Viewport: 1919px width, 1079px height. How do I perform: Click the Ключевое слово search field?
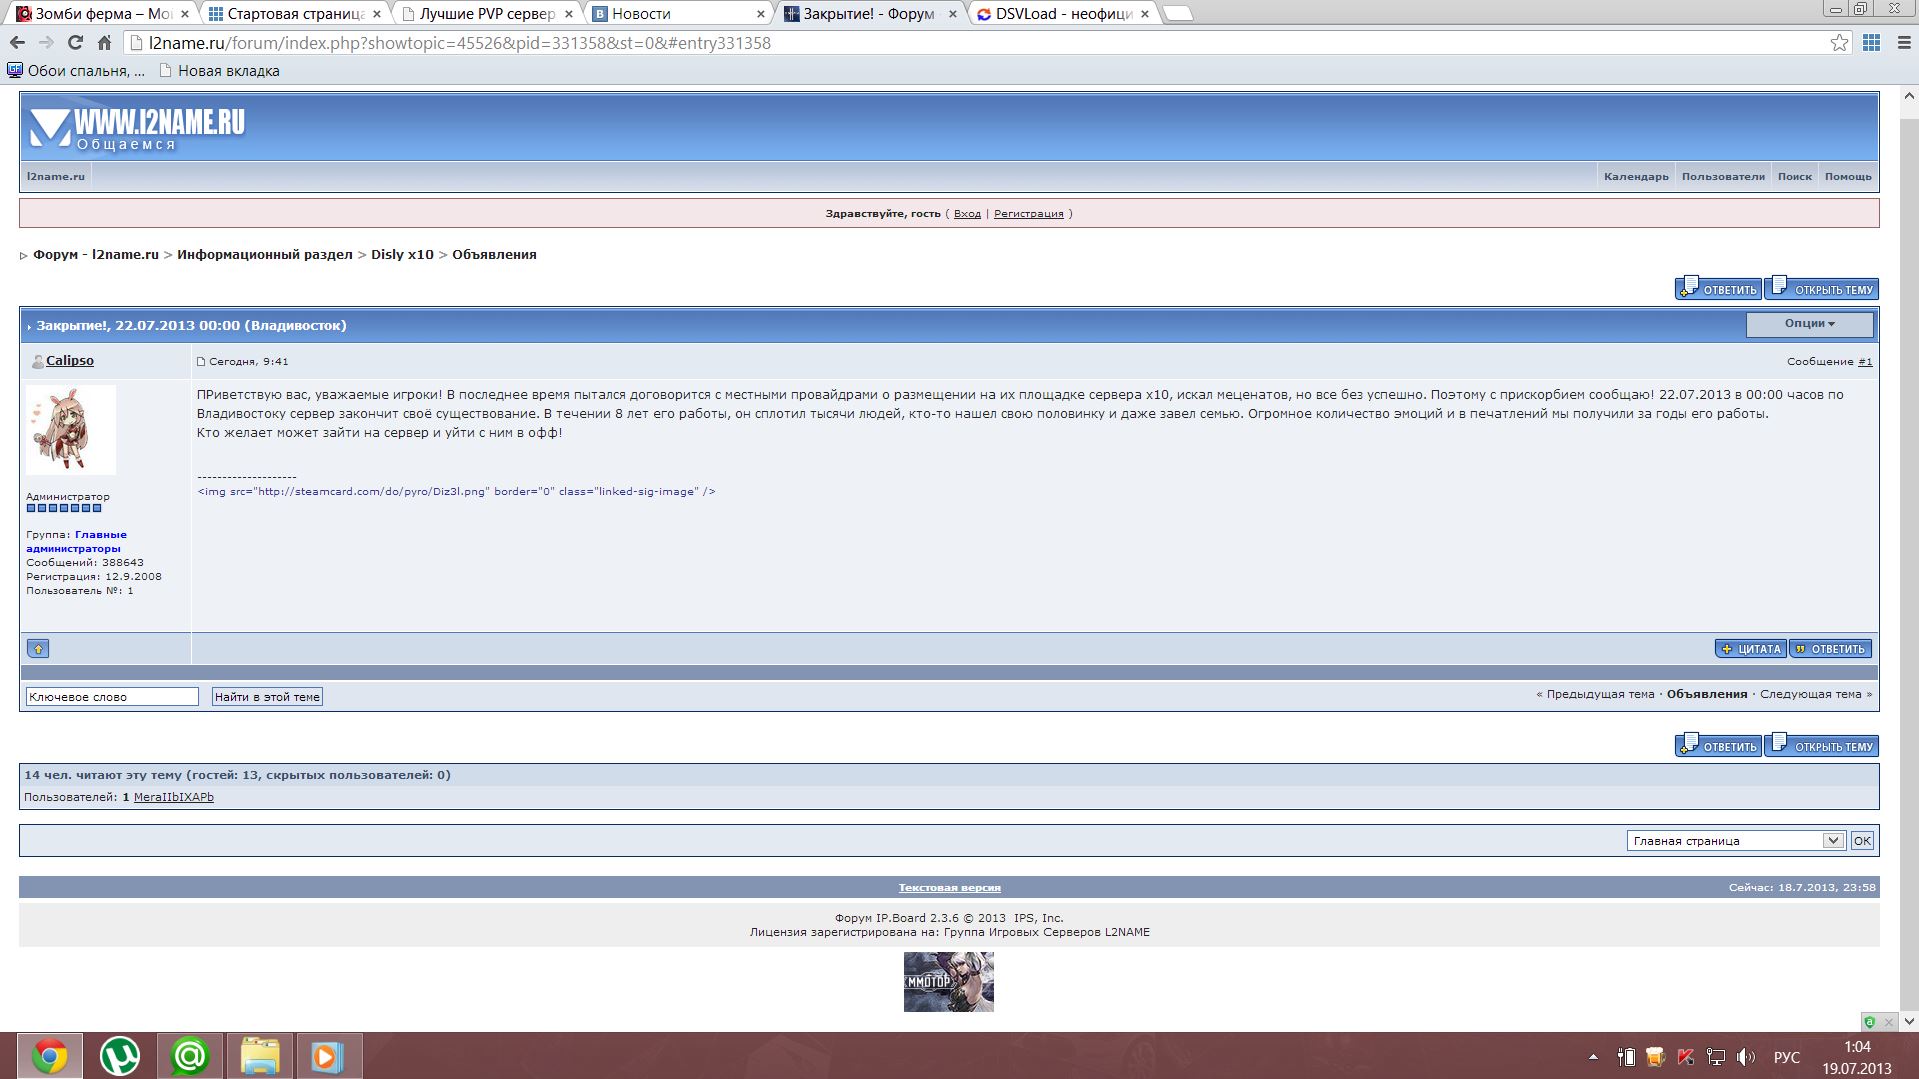[x=112, y=697]
